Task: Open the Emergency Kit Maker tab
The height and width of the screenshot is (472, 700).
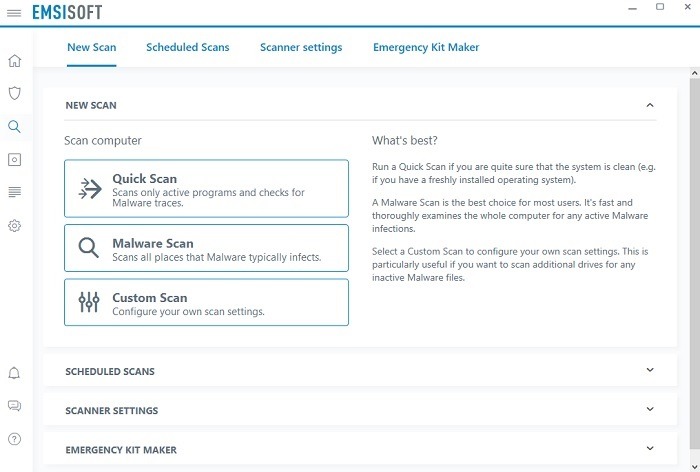Action: [x=426, y=47]
